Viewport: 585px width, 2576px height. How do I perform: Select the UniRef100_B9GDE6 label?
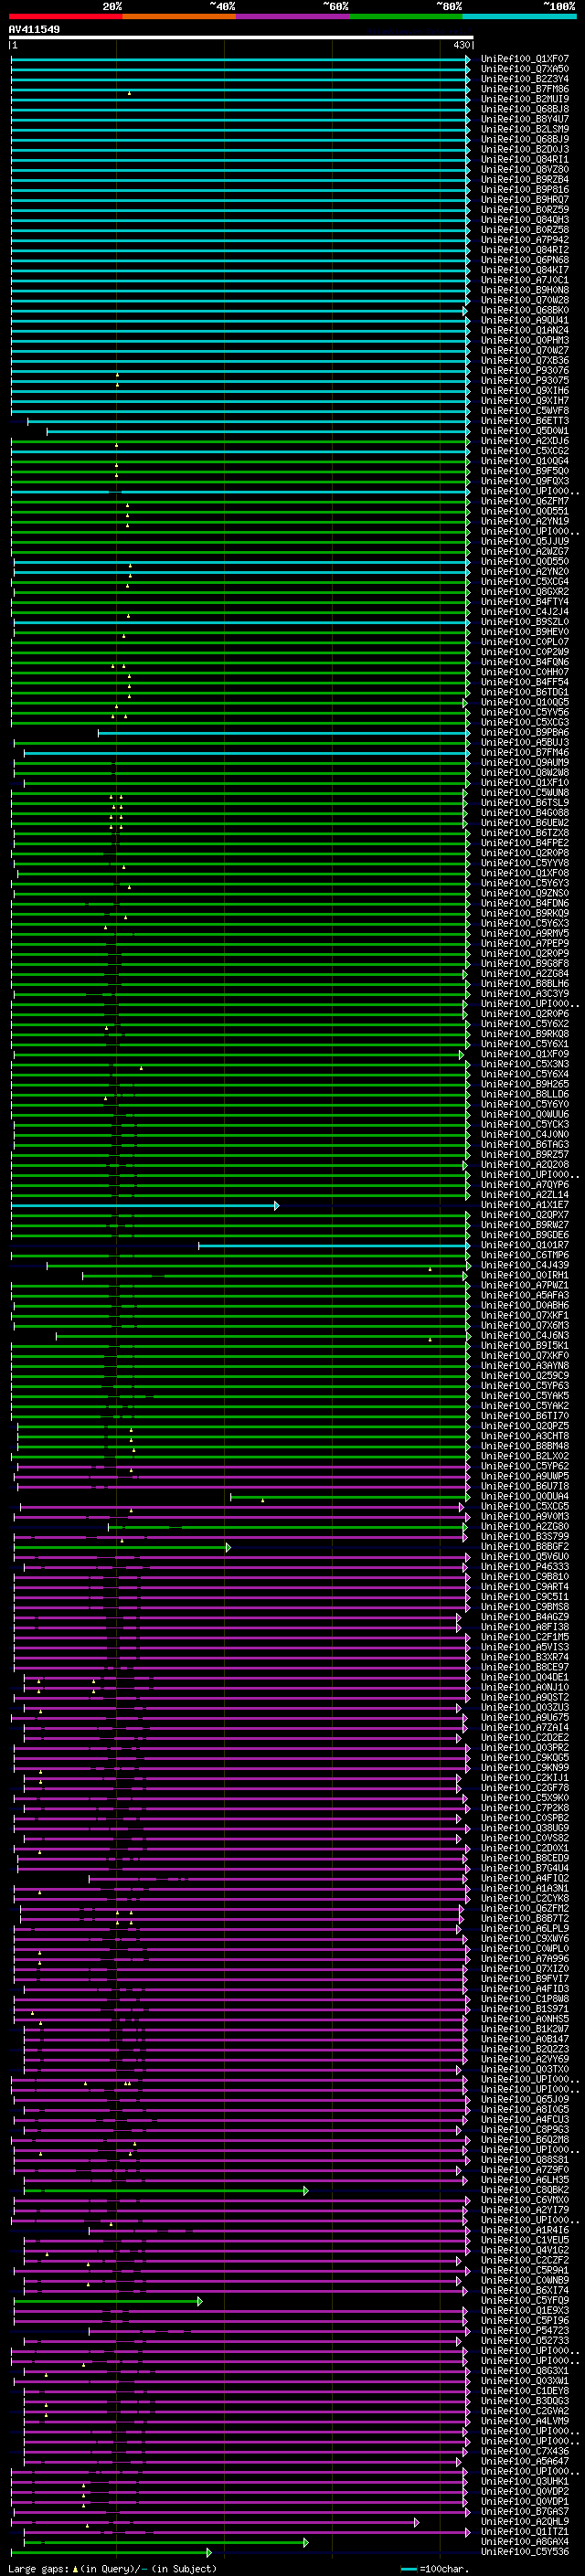[x=524, y=1235]
